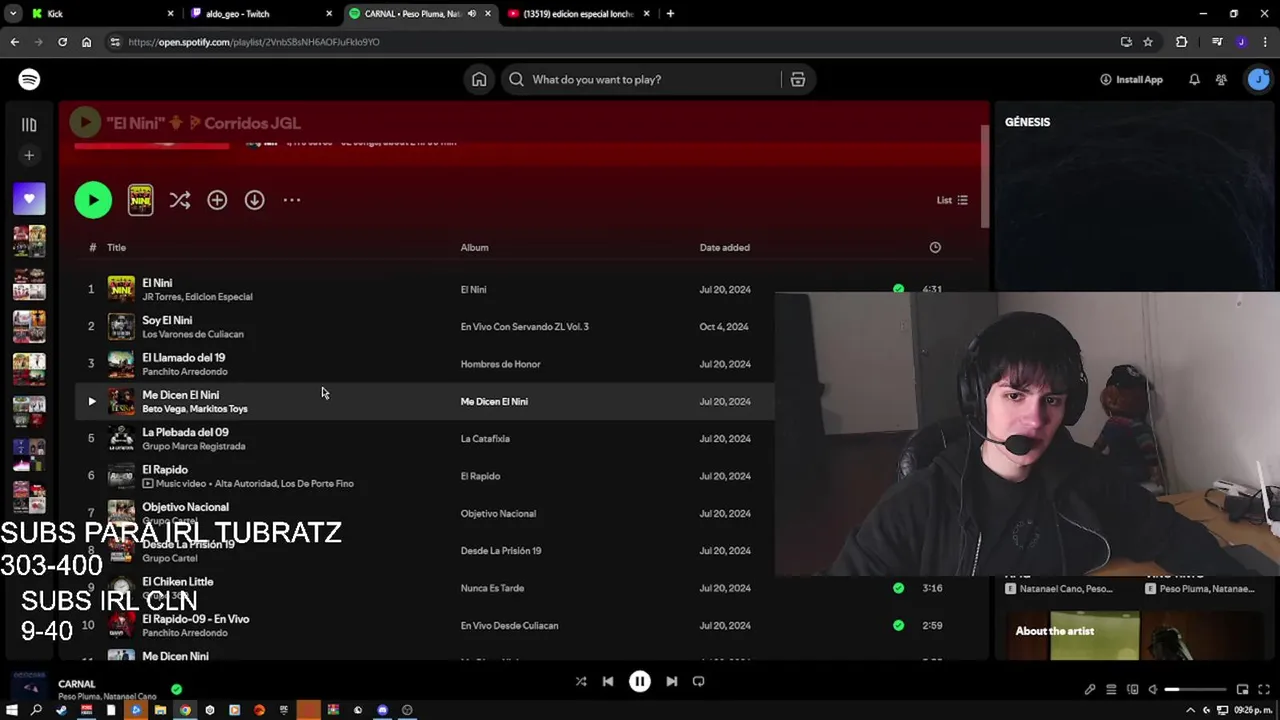The height and width of the screenshot is (720, 1280).
Task: Open the Browse icon in search bar
Action: (x=798, y=79)
